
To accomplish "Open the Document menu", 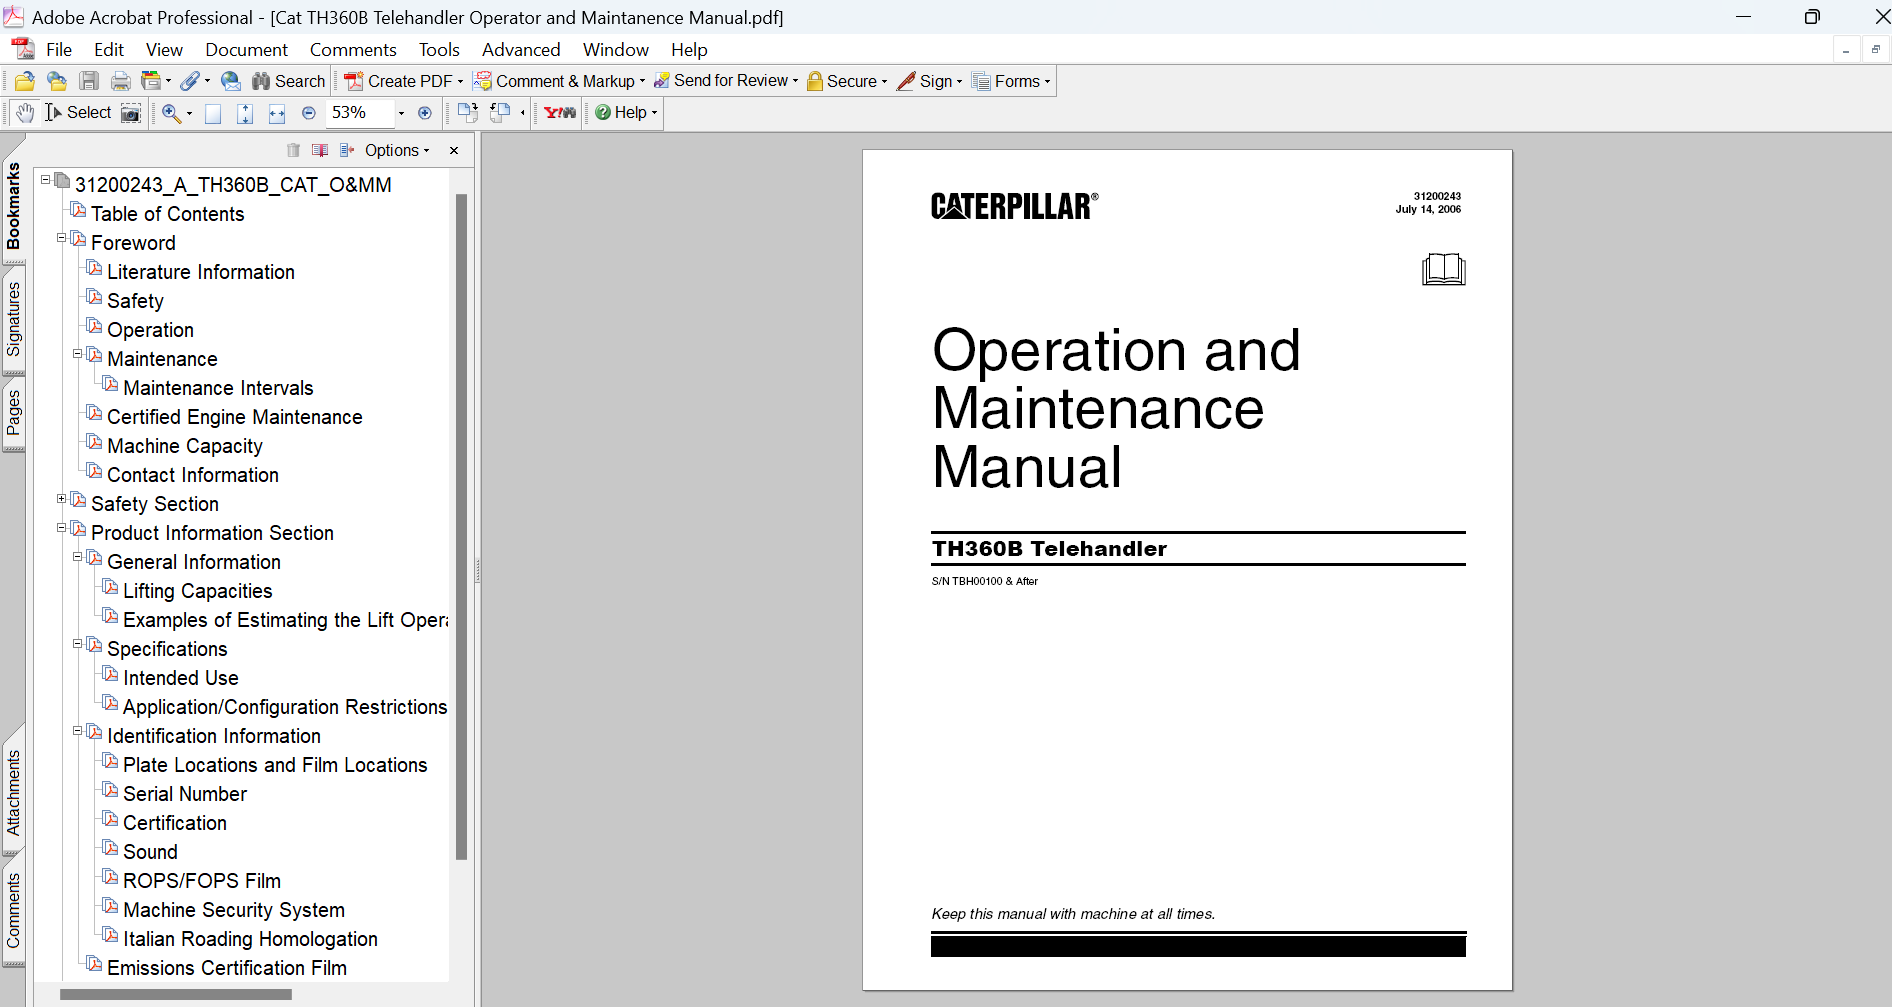I will tap(246, 50).
